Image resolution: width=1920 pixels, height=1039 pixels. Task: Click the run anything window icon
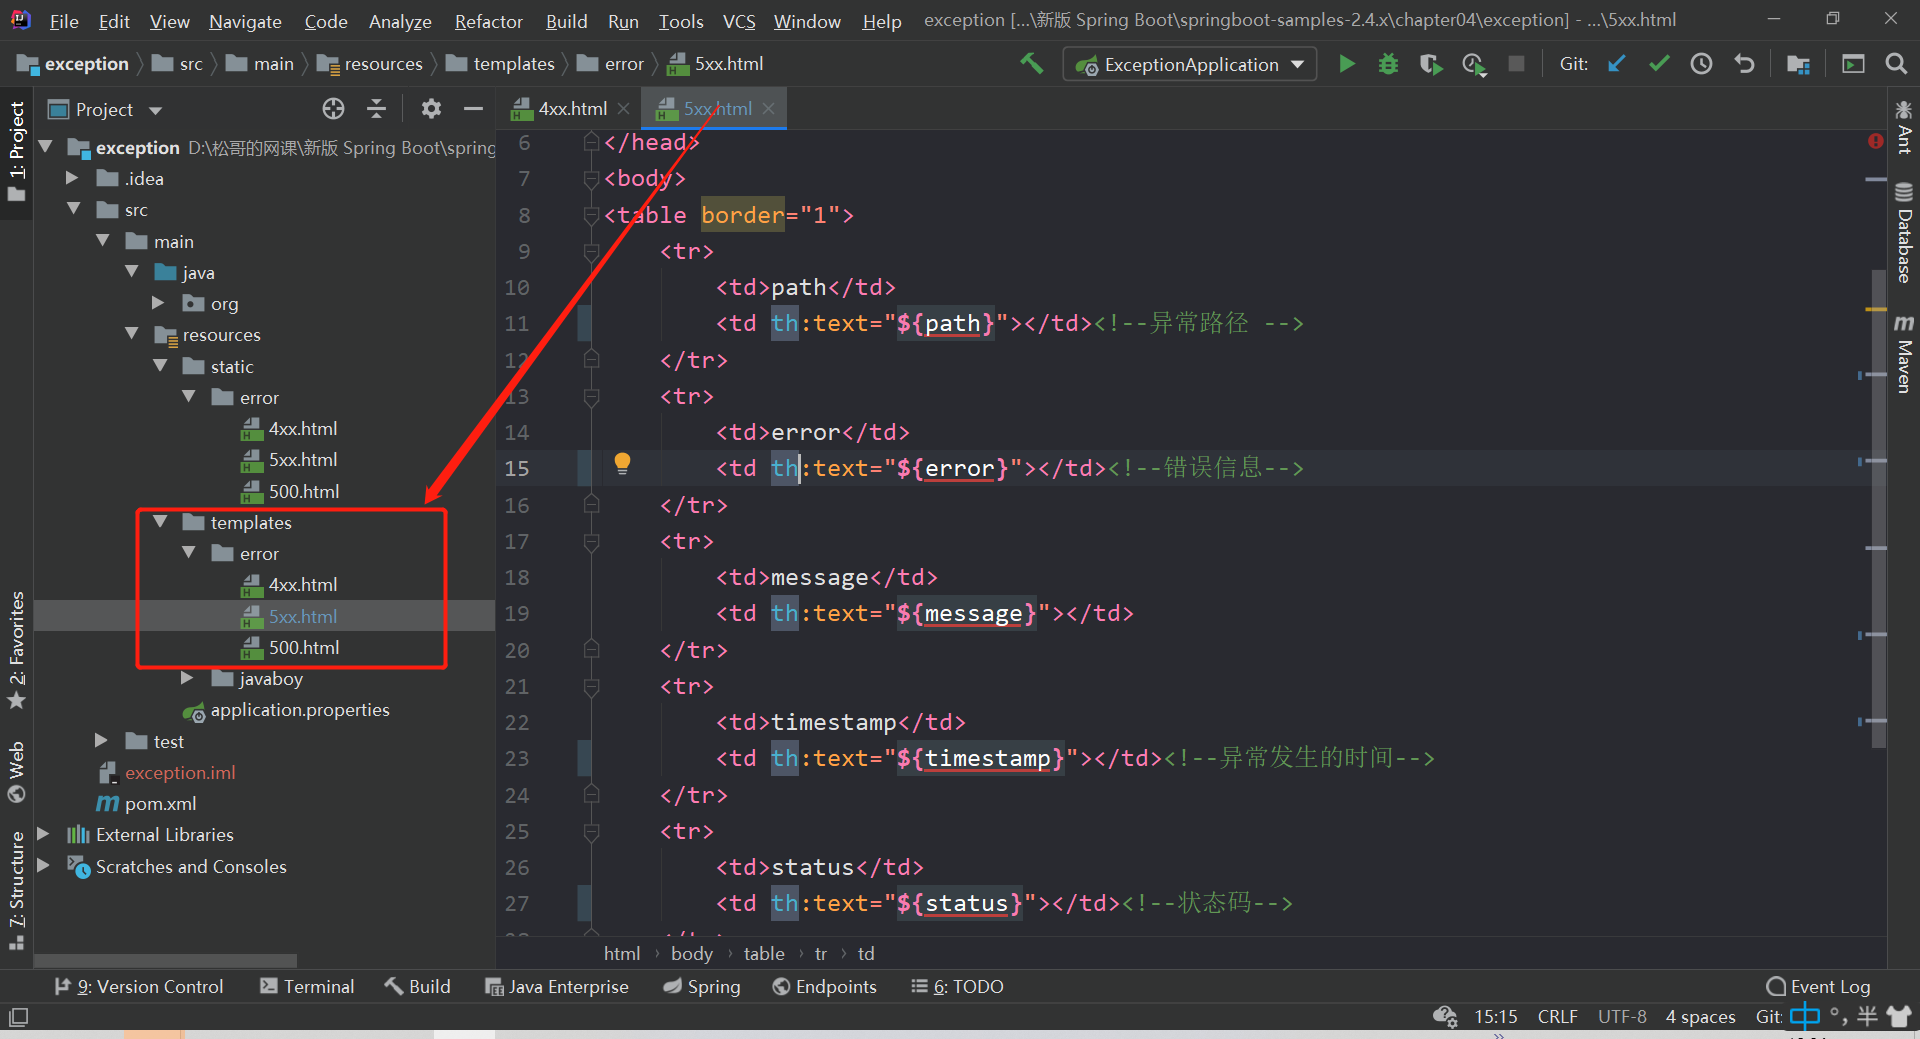[1853, 64]
